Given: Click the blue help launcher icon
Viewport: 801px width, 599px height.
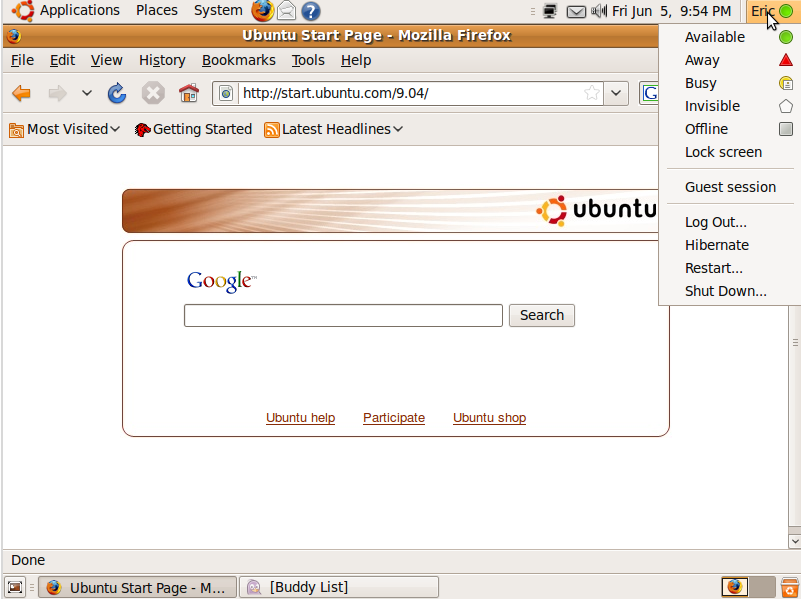Looking at the screenshot, I should (x=310, y=11).
